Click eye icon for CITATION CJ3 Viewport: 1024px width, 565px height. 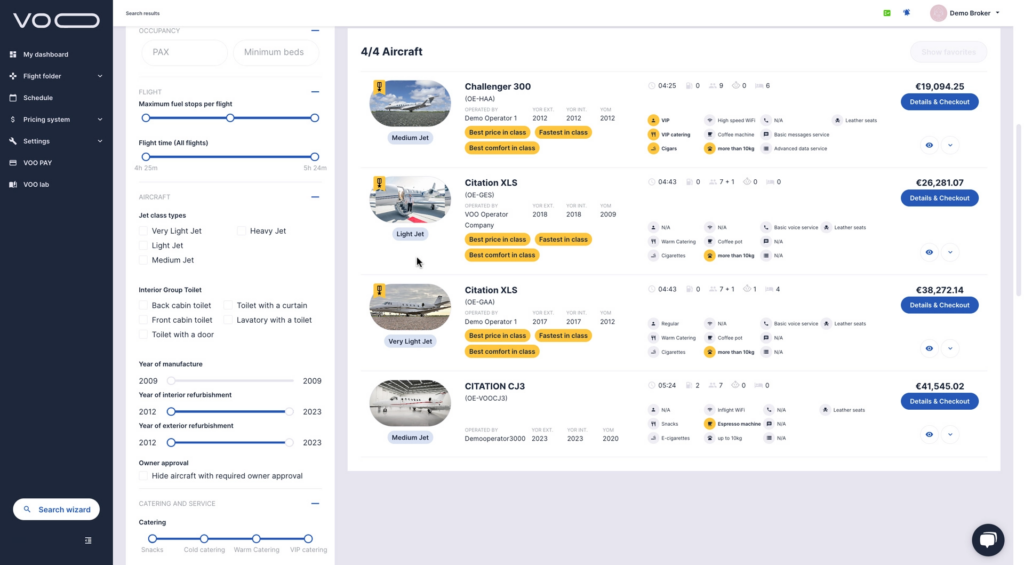pyautogui.click(x=929, y=434)
